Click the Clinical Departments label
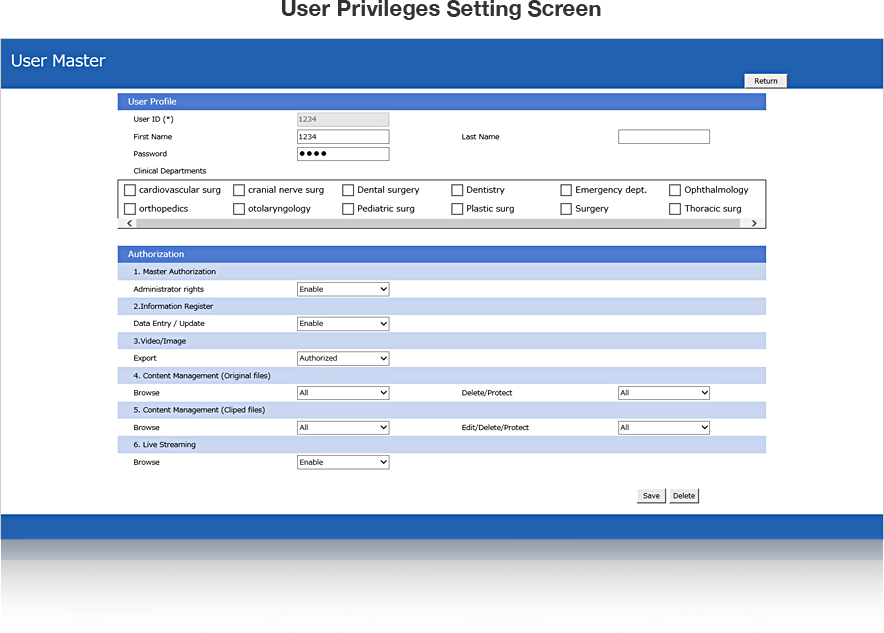The height and width of the screenshot is (633, 884). pyautogui.click(x=170, y=171)
